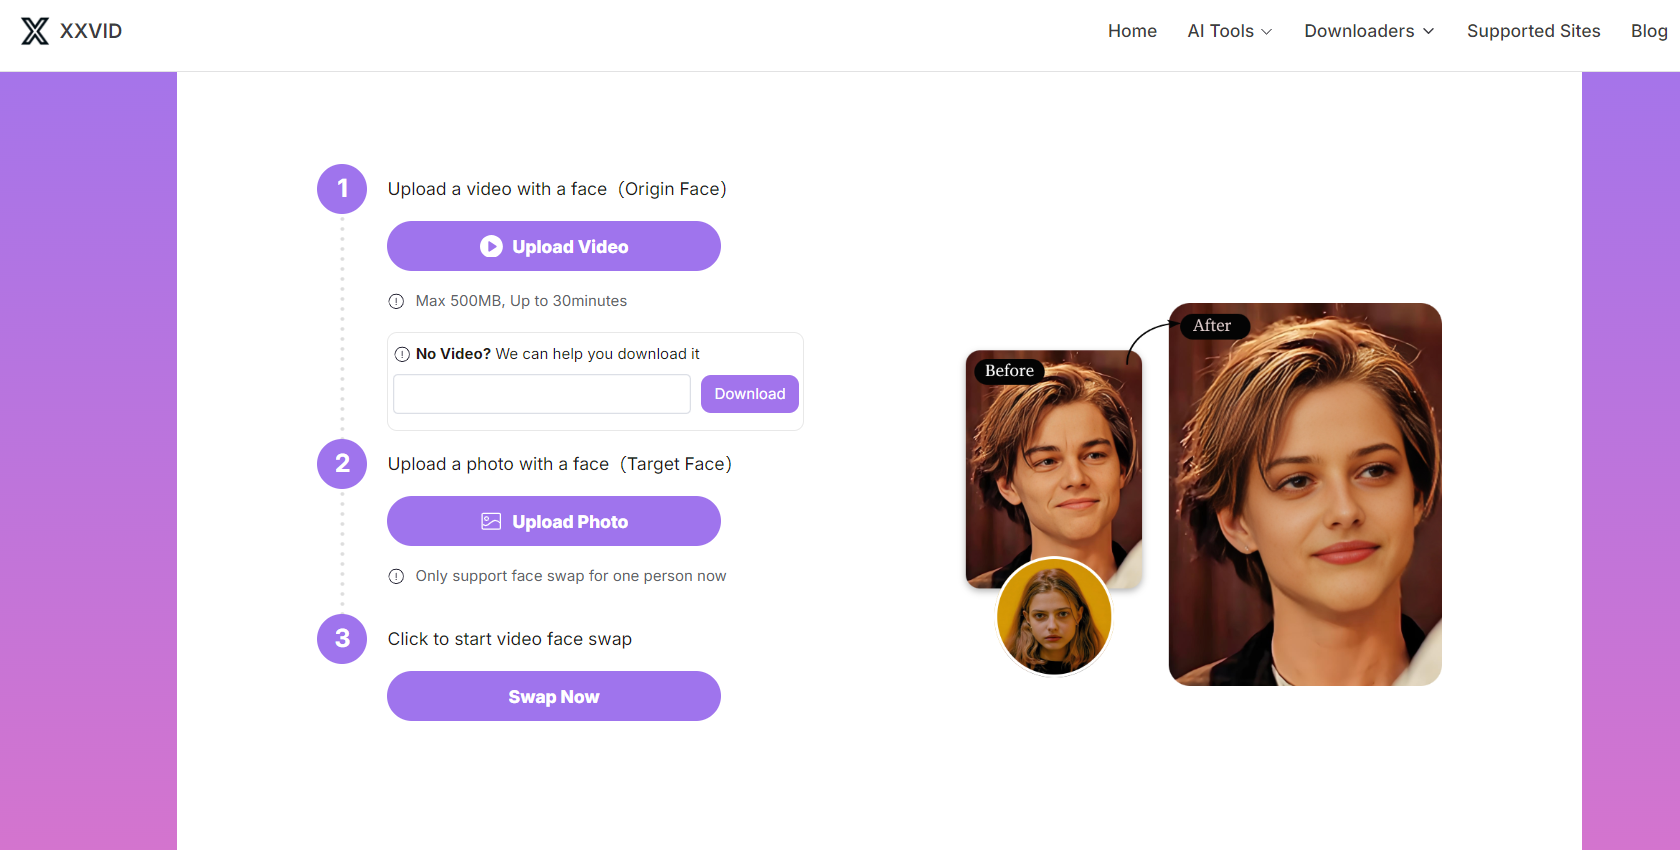This screenshot has width=1680, height=850.
Task: Expand the AI Tools dropdown chevron
Action: tap(1267, 32)
